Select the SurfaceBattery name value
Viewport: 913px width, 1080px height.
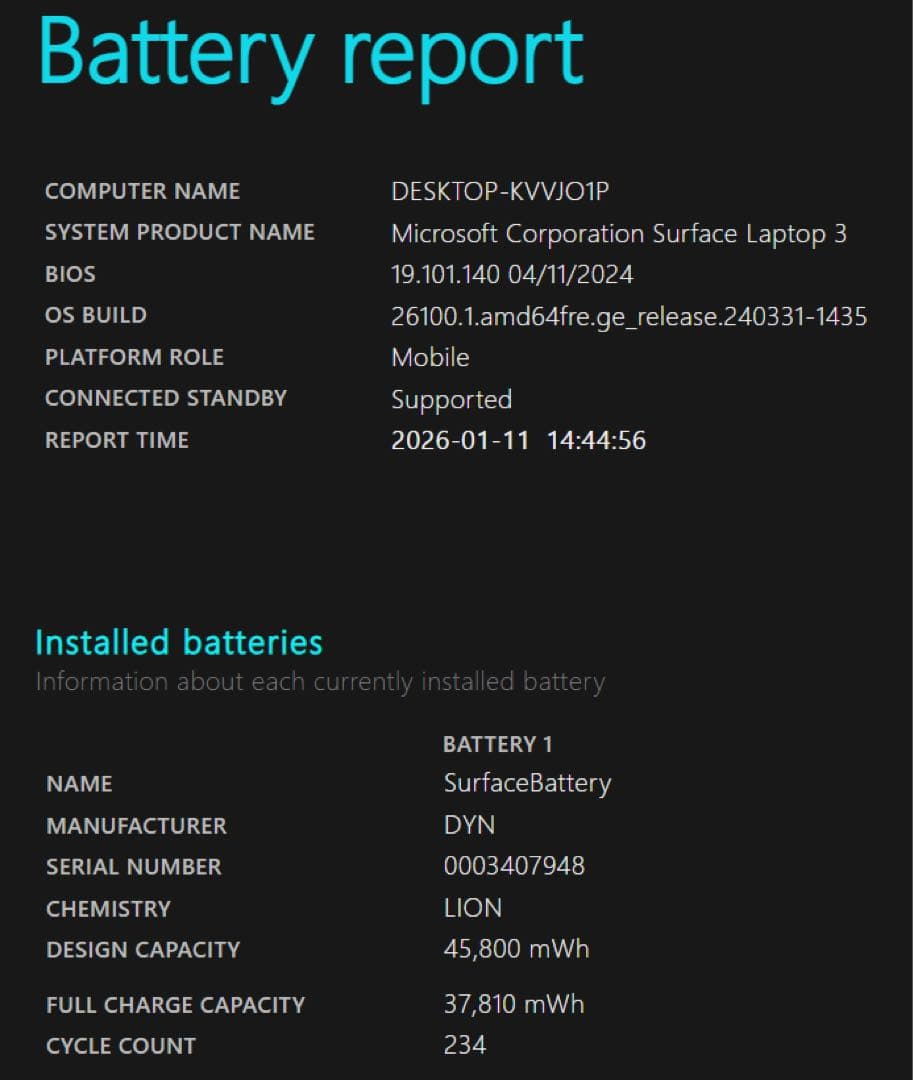click(527, 783)
